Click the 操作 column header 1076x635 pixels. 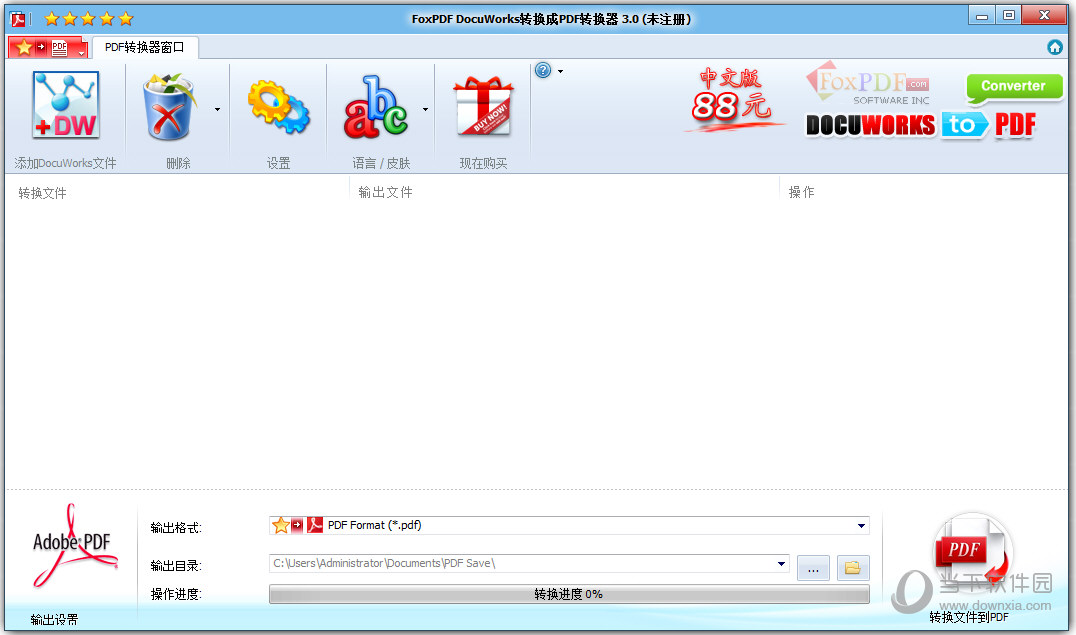[802, 192]
